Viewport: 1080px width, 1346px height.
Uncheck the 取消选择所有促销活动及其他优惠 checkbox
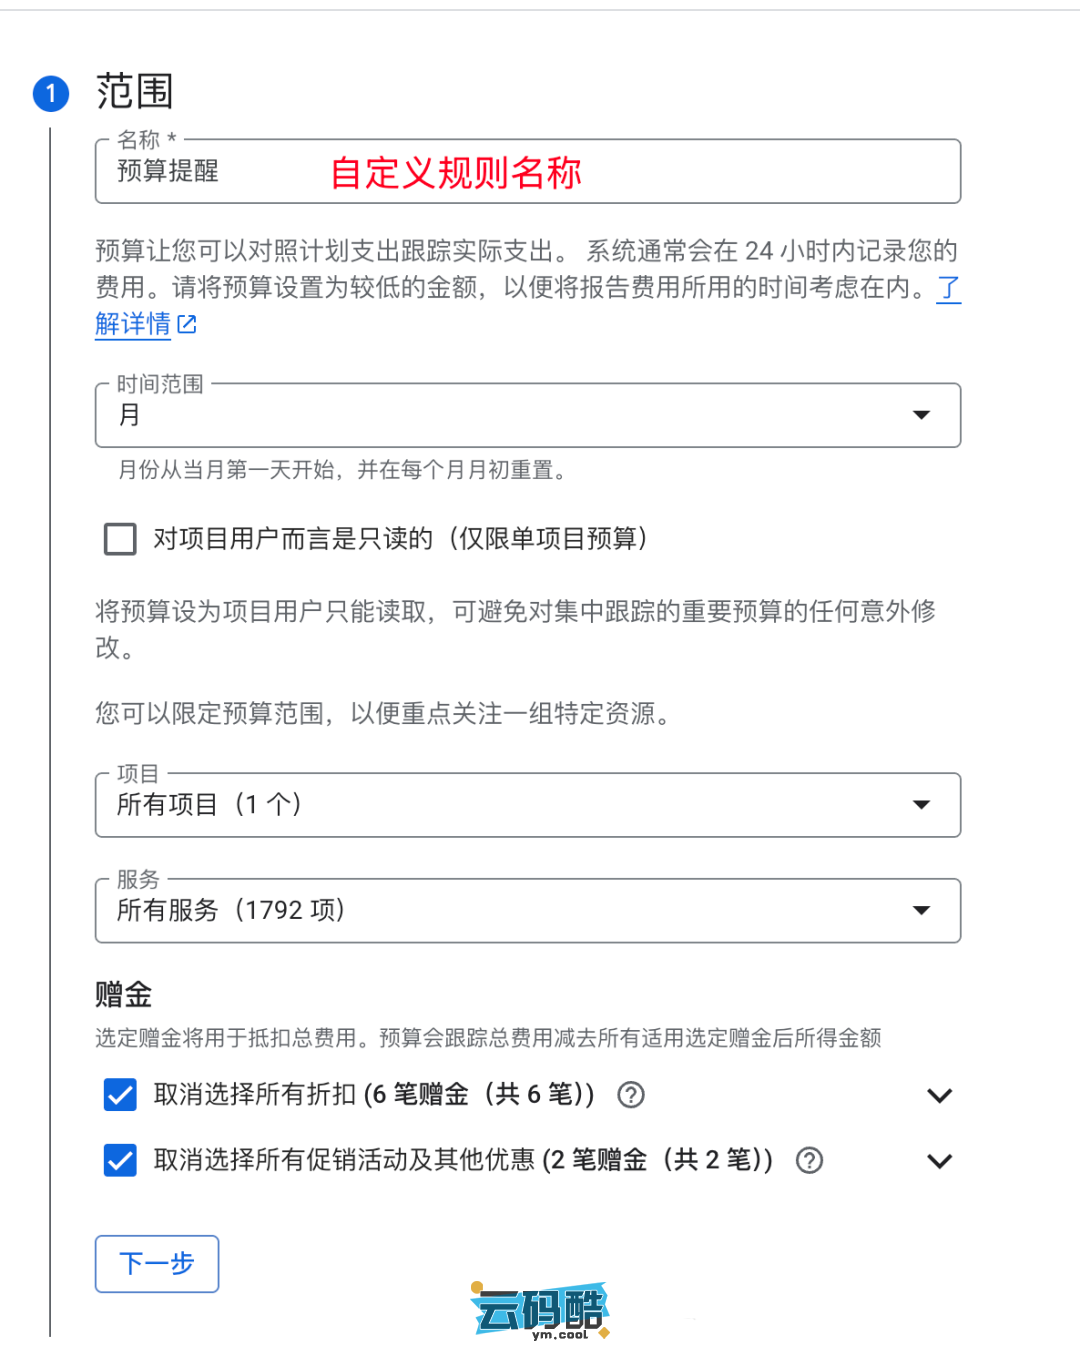[120, 1160]
